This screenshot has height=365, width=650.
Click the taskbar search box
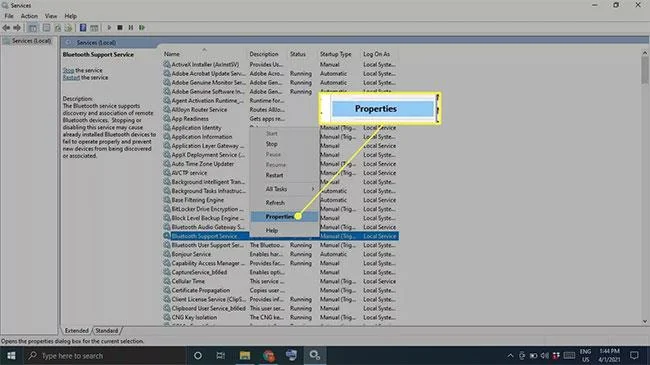[104, 356]
